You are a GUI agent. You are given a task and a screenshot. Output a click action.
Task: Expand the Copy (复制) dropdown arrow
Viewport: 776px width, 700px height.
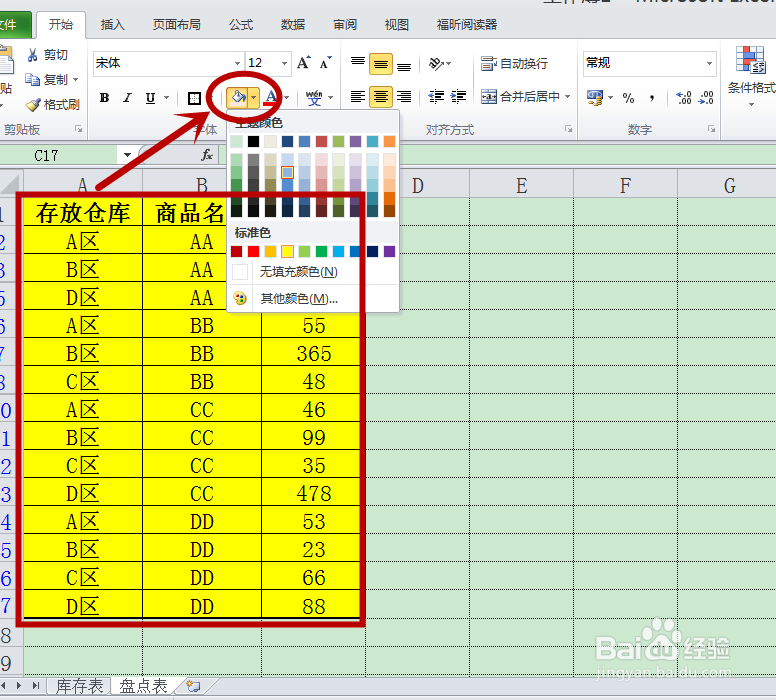pyautogui.click(x=75, y=79)
